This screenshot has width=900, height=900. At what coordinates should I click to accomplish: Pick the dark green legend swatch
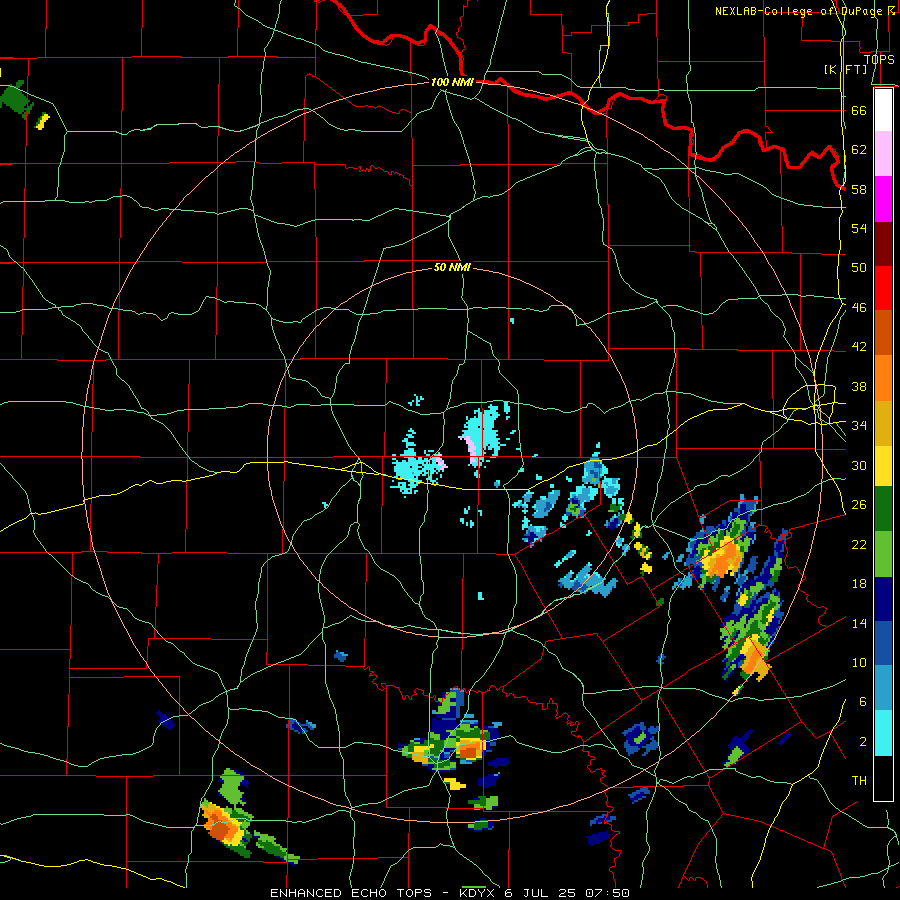[883, 509]
